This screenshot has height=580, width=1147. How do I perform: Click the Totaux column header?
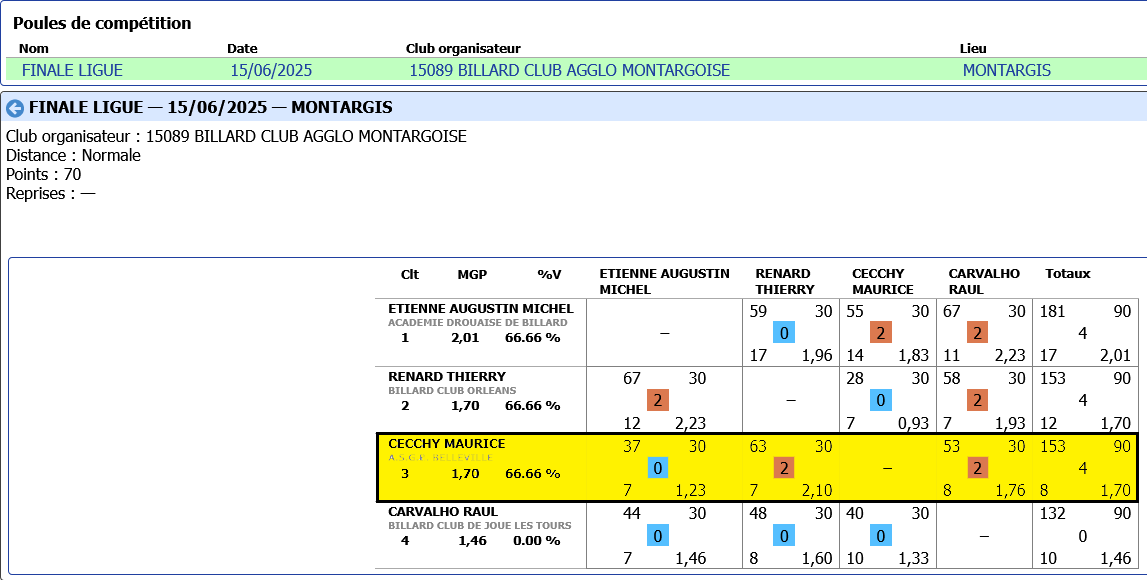[1067, 273]
